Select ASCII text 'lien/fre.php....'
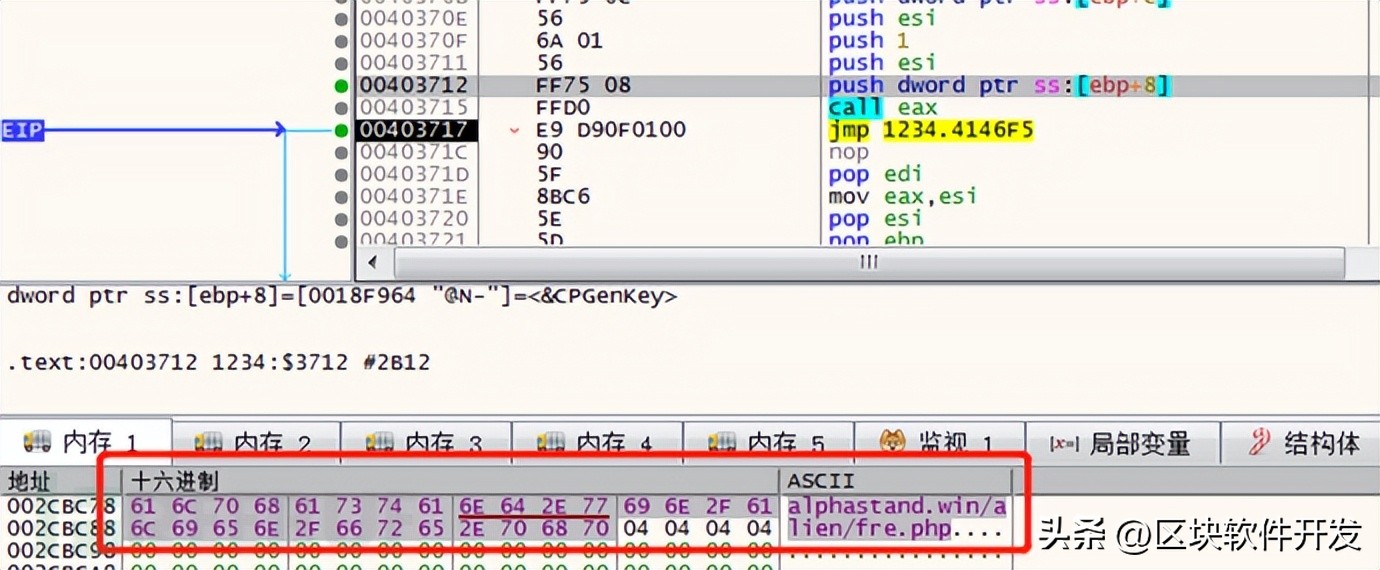Image resolution: width=1380 pixels, height=570 pixels. point(895,527)
